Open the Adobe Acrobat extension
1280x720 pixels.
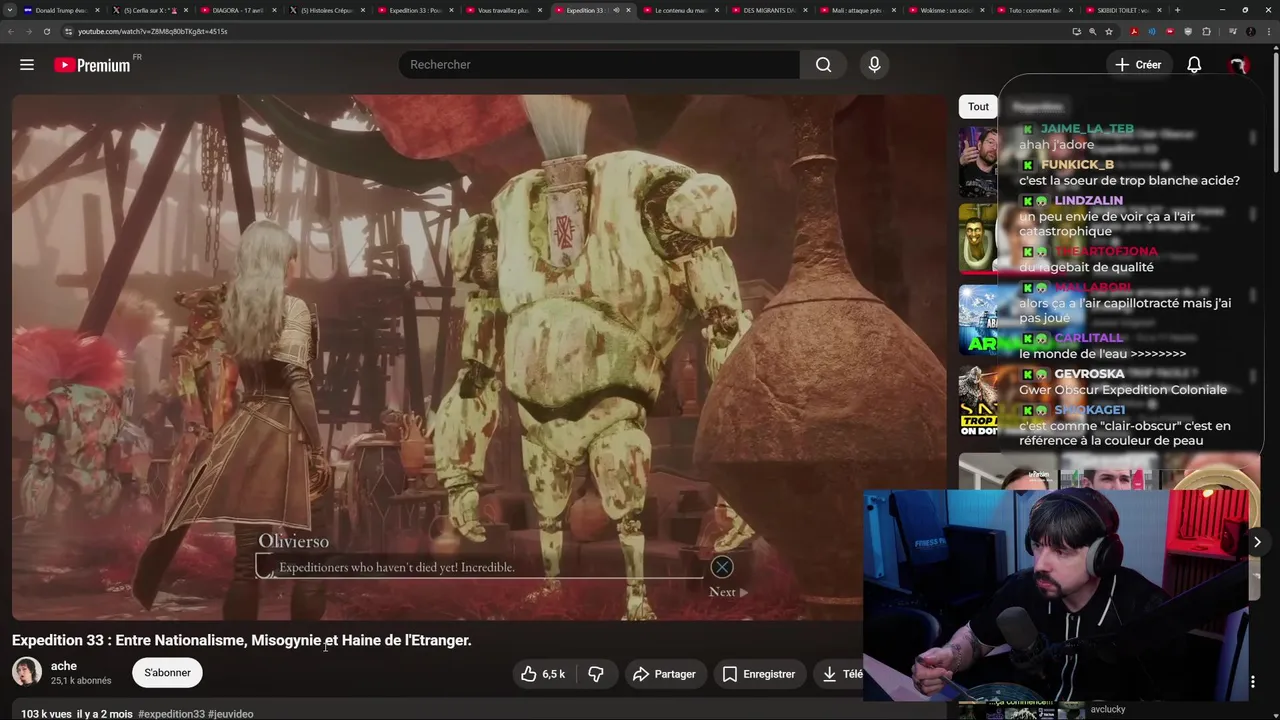click(x=1133, y=31)
